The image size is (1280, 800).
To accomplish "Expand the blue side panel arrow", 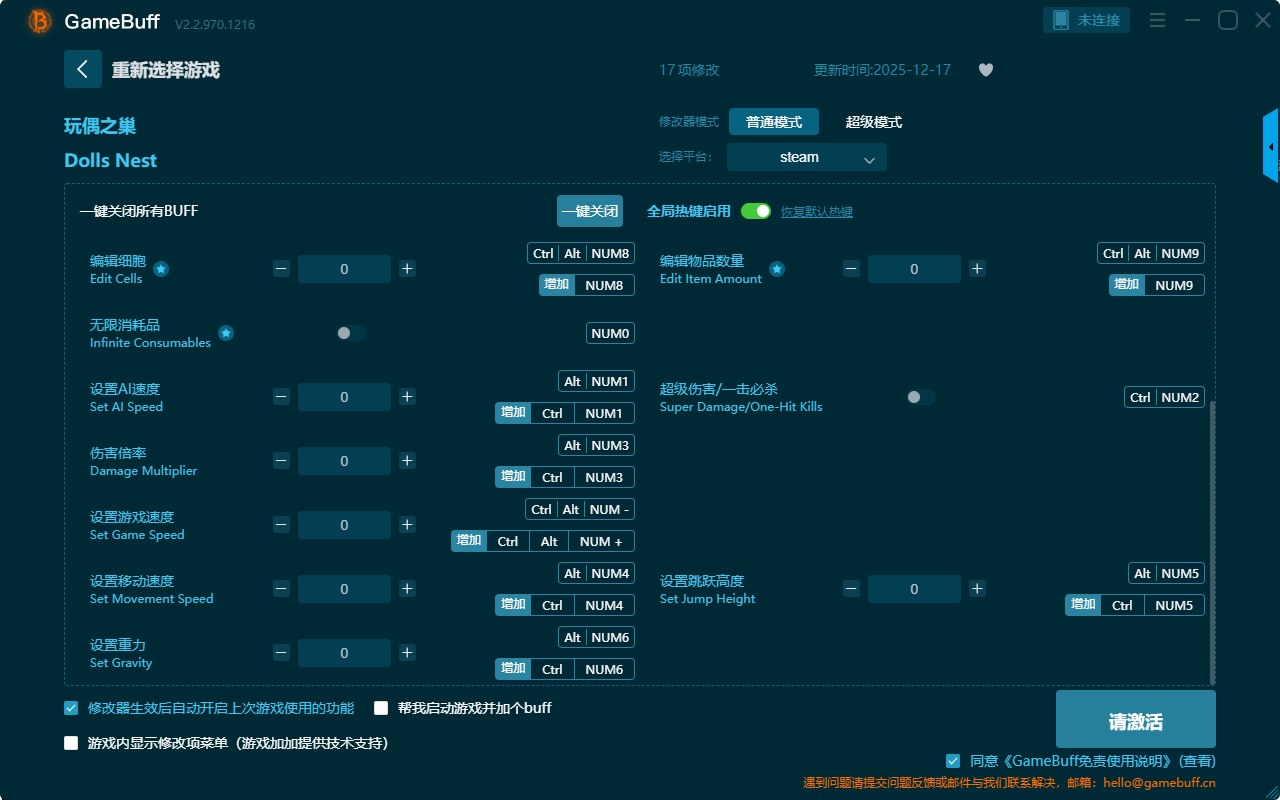I will click(1271, 147).
